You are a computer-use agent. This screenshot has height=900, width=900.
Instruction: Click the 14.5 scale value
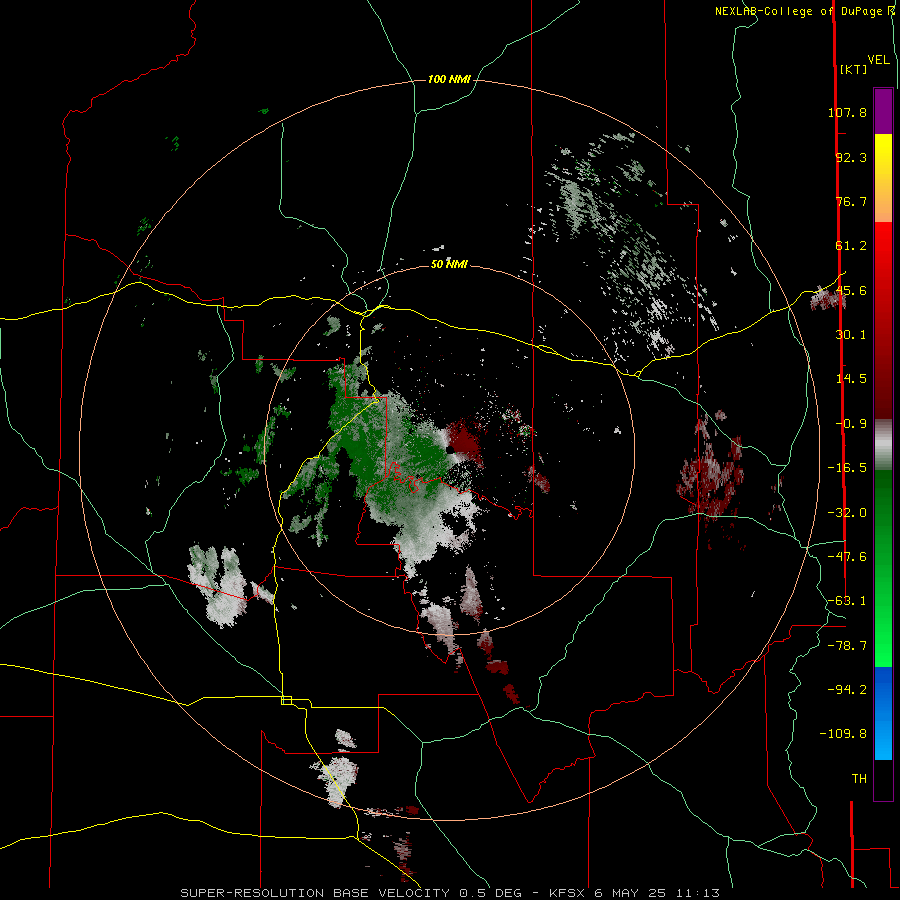click(x=851, y=379)
